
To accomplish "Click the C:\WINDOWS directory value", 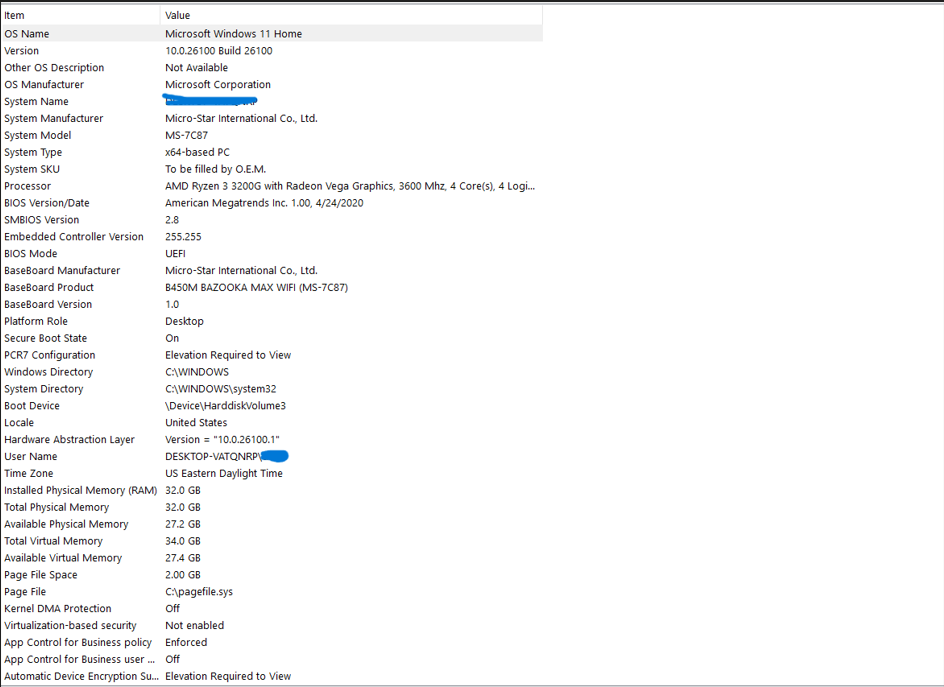I will [197, 371].
